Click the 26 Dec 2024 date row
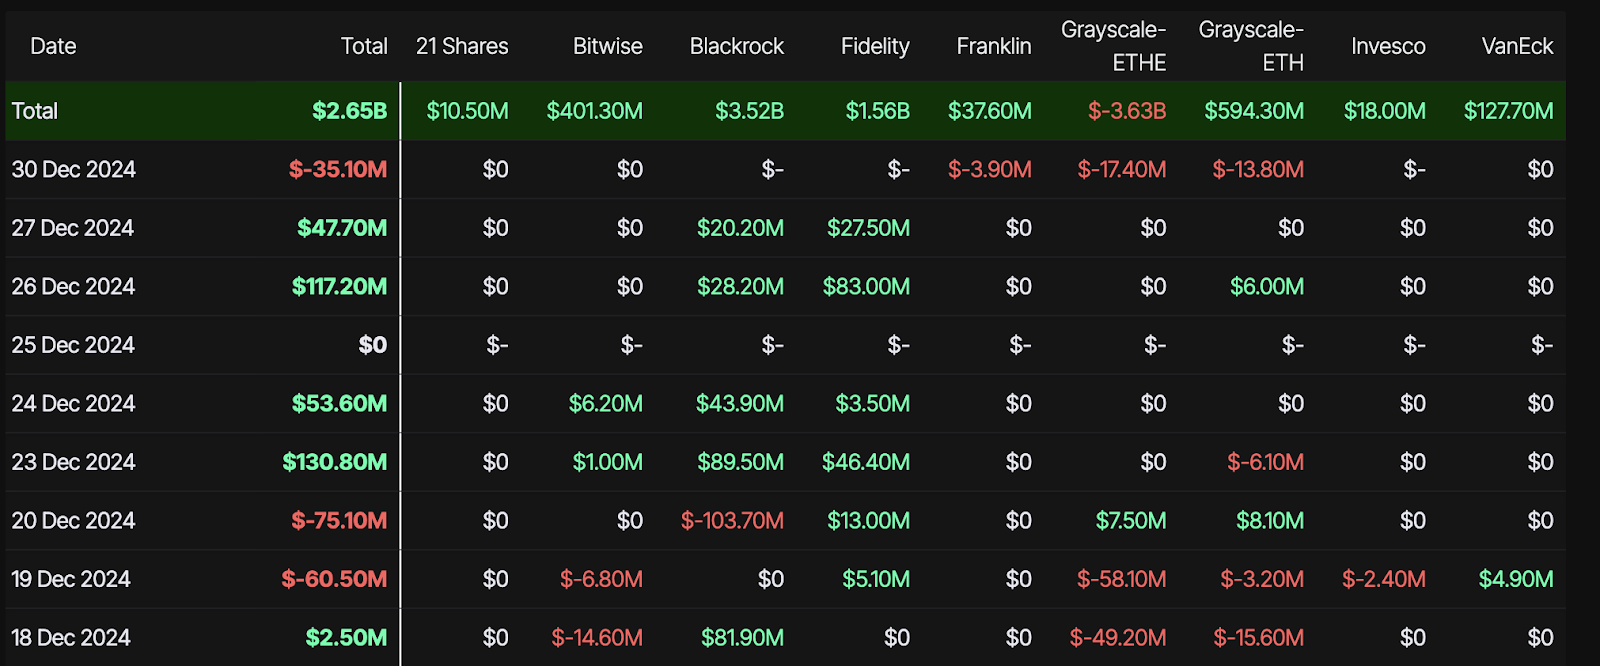Screen dimensions: 1600x666 click(x=785, y=286)
